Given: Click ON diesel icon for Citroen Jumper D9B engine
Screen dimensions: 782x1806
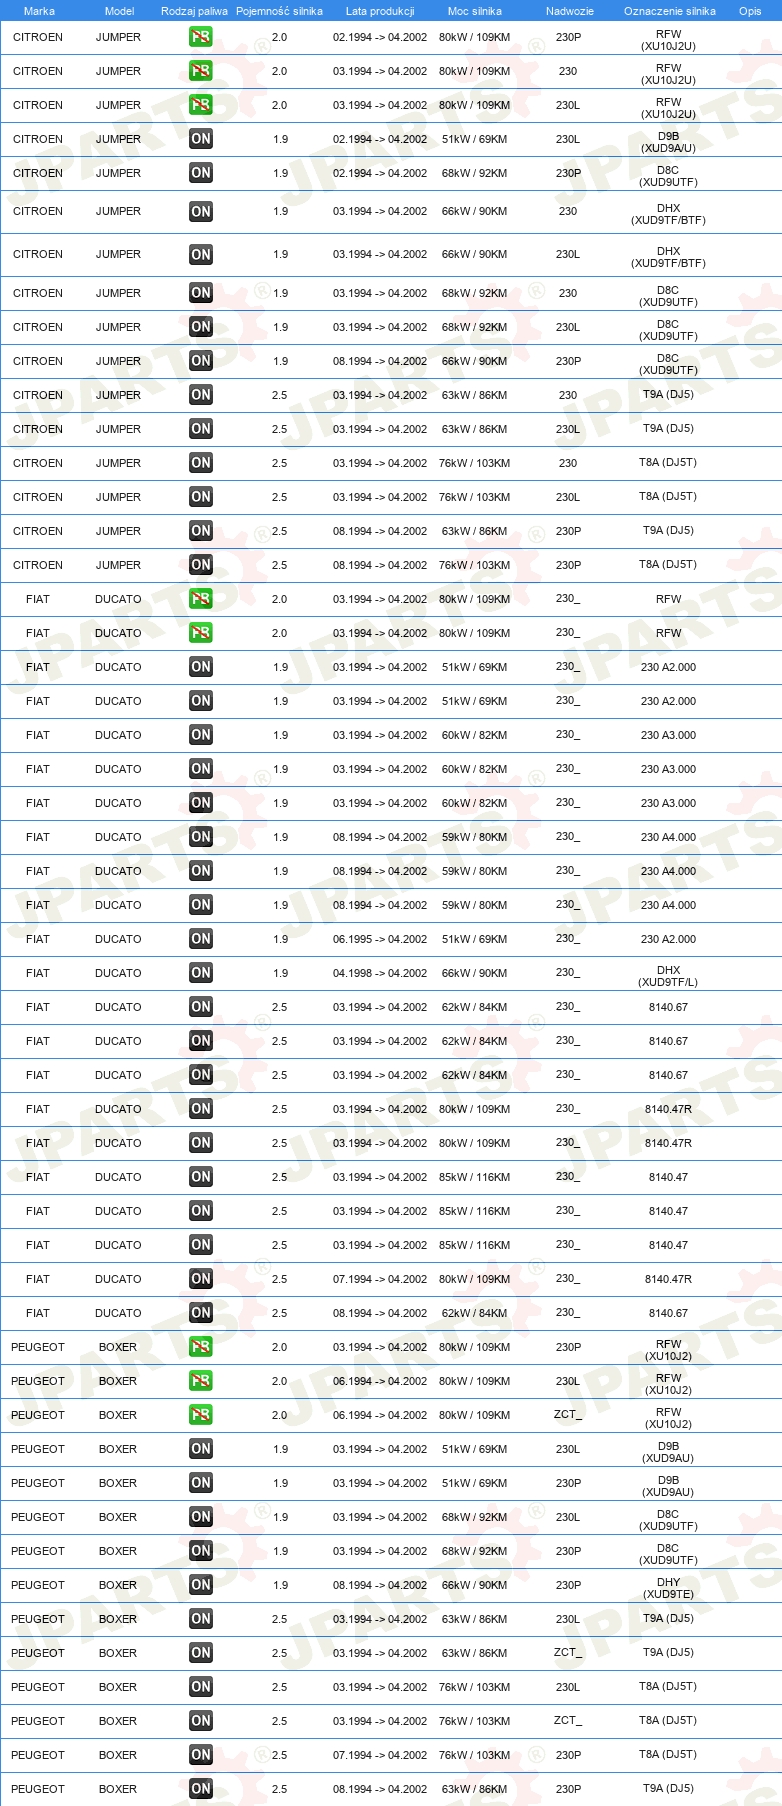Looking at the screenshot, I should (x=200, y=139).
